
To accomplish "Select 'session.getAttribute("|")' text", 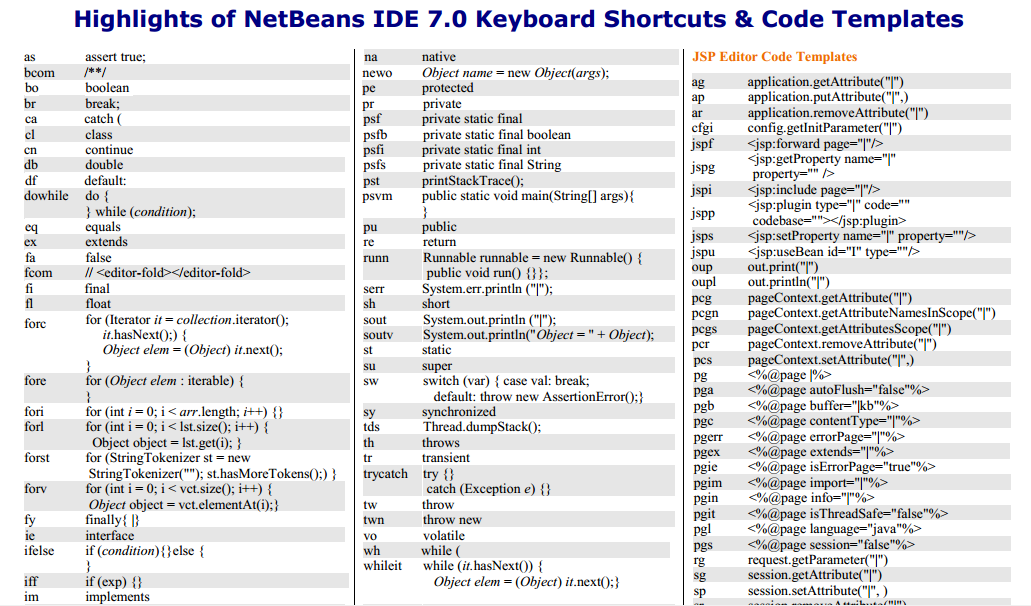I will (x=815, y=575).
